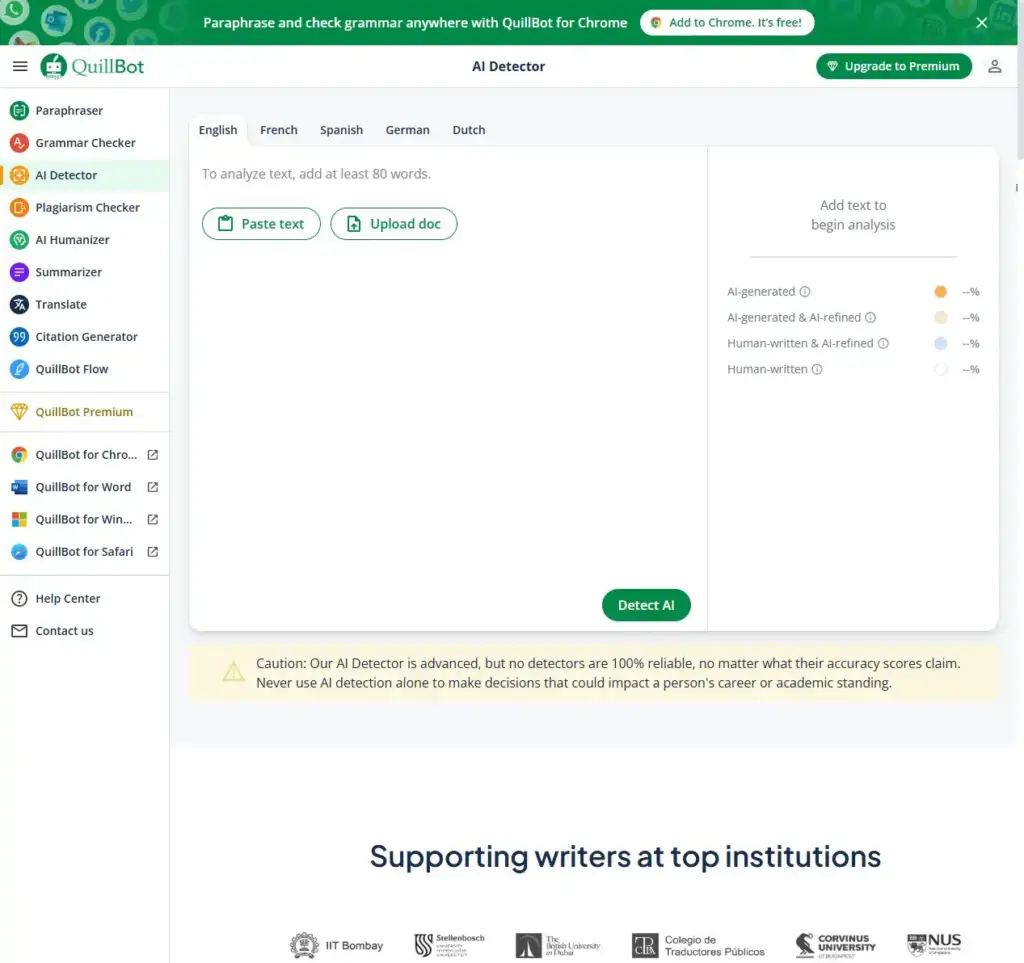Select the English language tab
1024x963 pixels.
pos(218,130)
